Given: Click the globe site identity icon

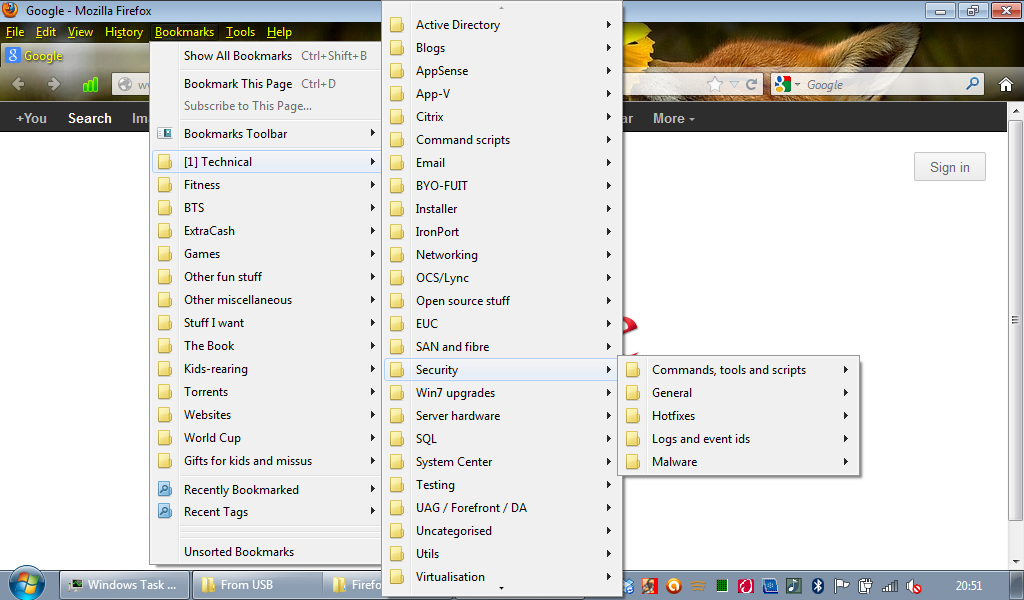Looking at the screenshot, I should 125,84.
